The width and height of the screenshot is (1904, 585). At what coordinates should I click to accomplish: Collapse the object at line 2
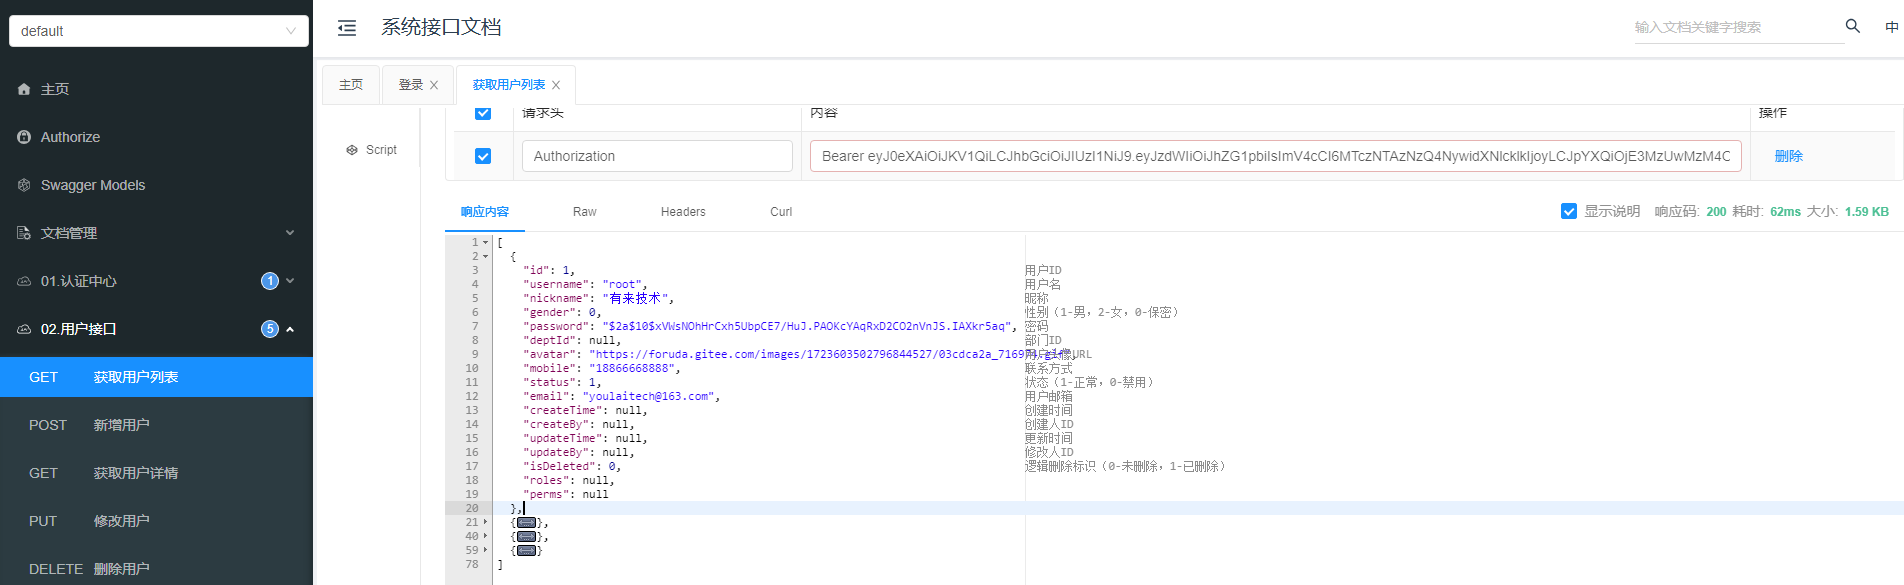point(486,256)
